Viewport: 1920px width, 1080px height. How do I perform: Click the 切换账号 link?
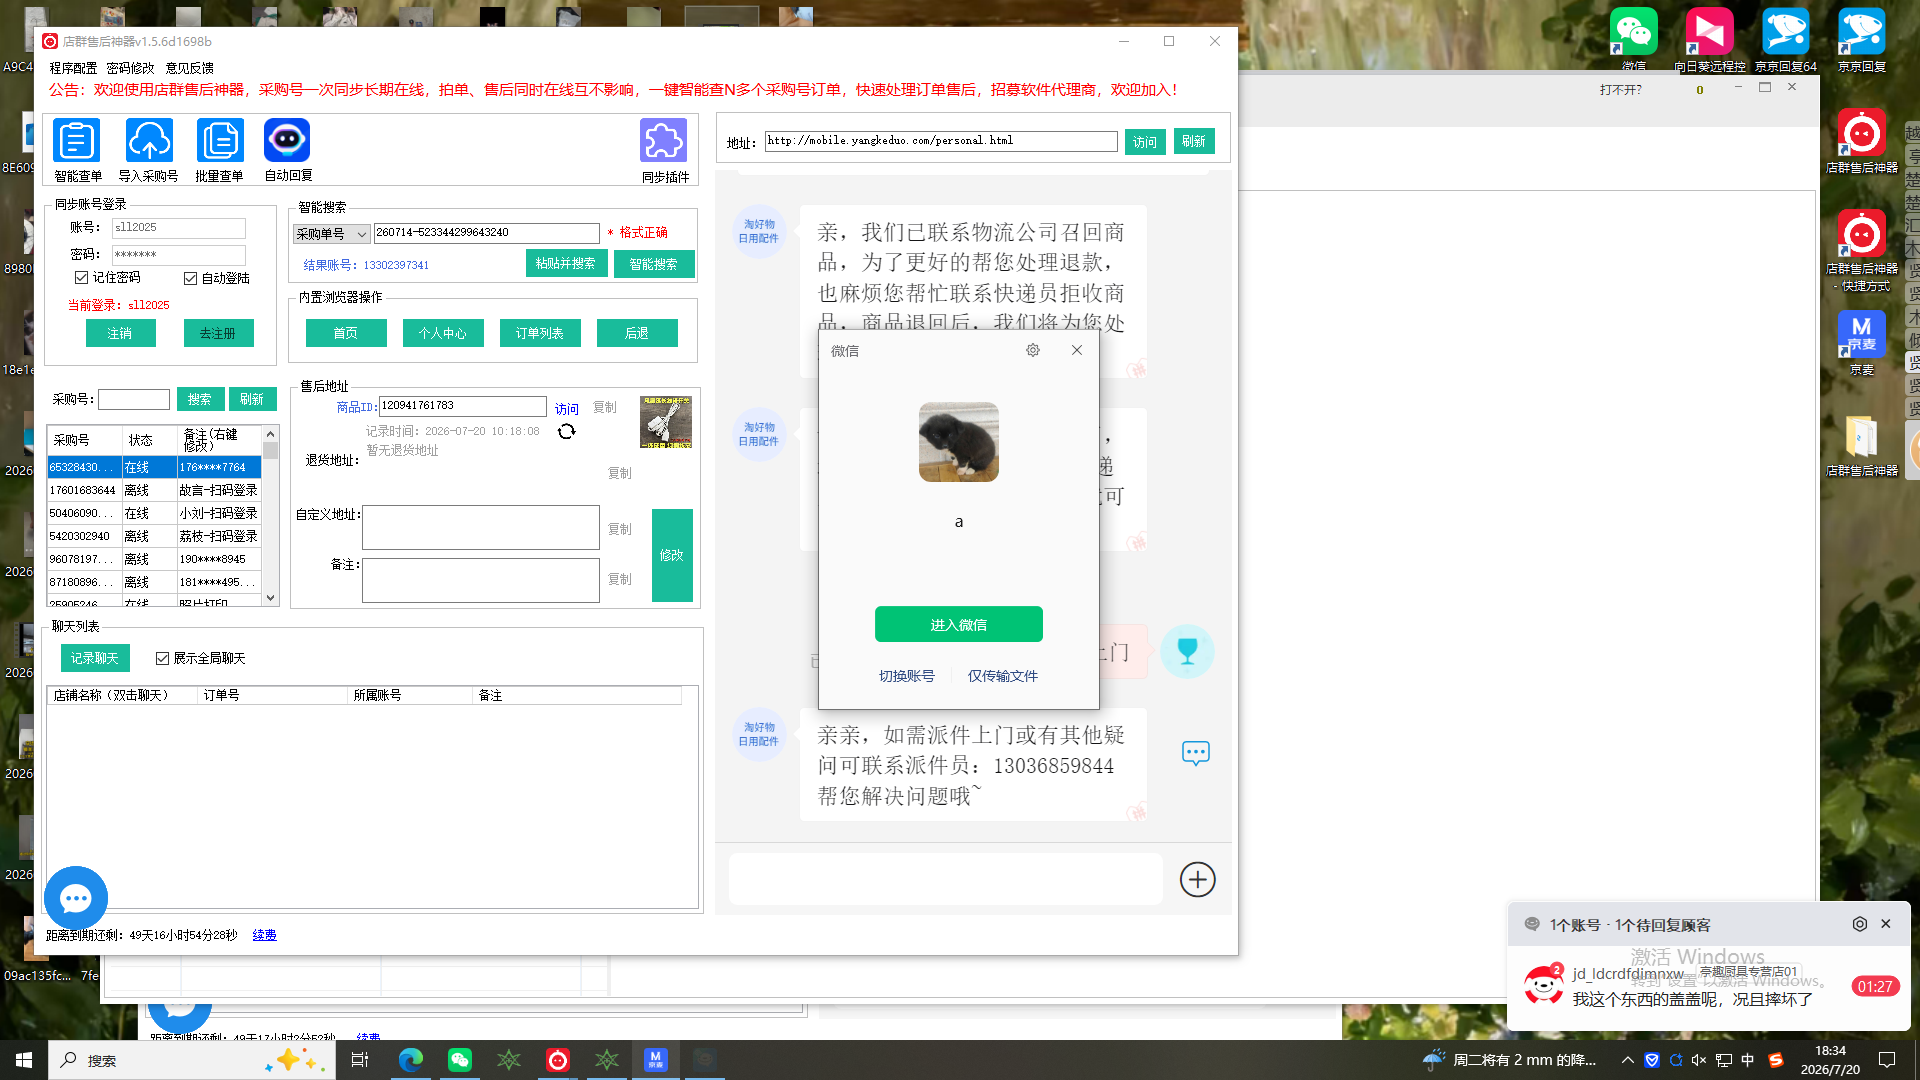pos(907,676)
